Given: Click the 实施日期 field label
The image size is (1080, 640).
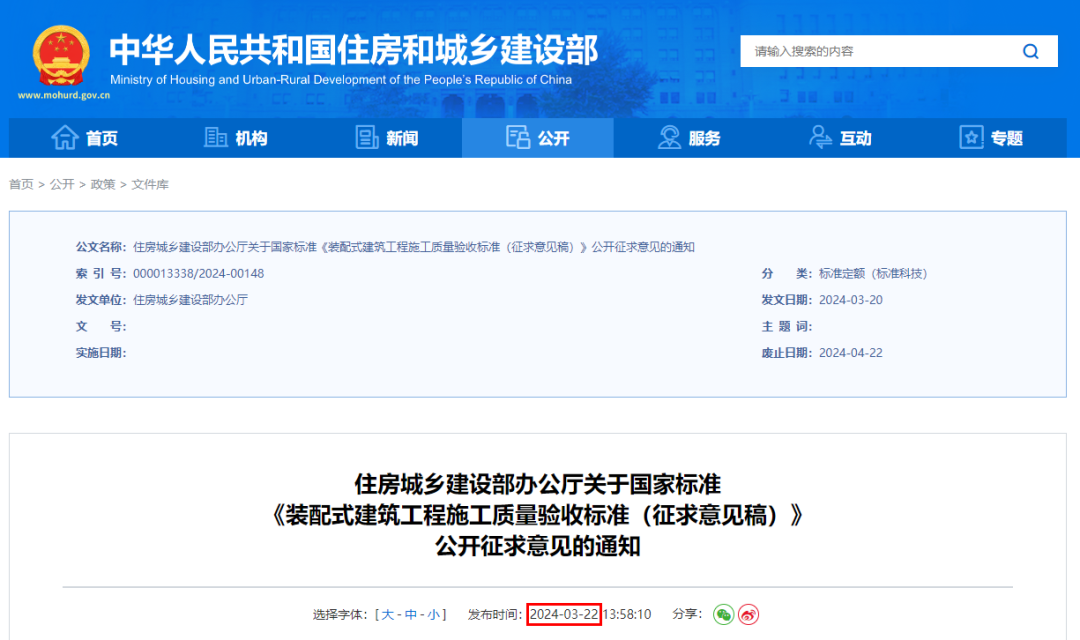Looking at the screenshot, I should pyautogui.click(x=101, y=353).
